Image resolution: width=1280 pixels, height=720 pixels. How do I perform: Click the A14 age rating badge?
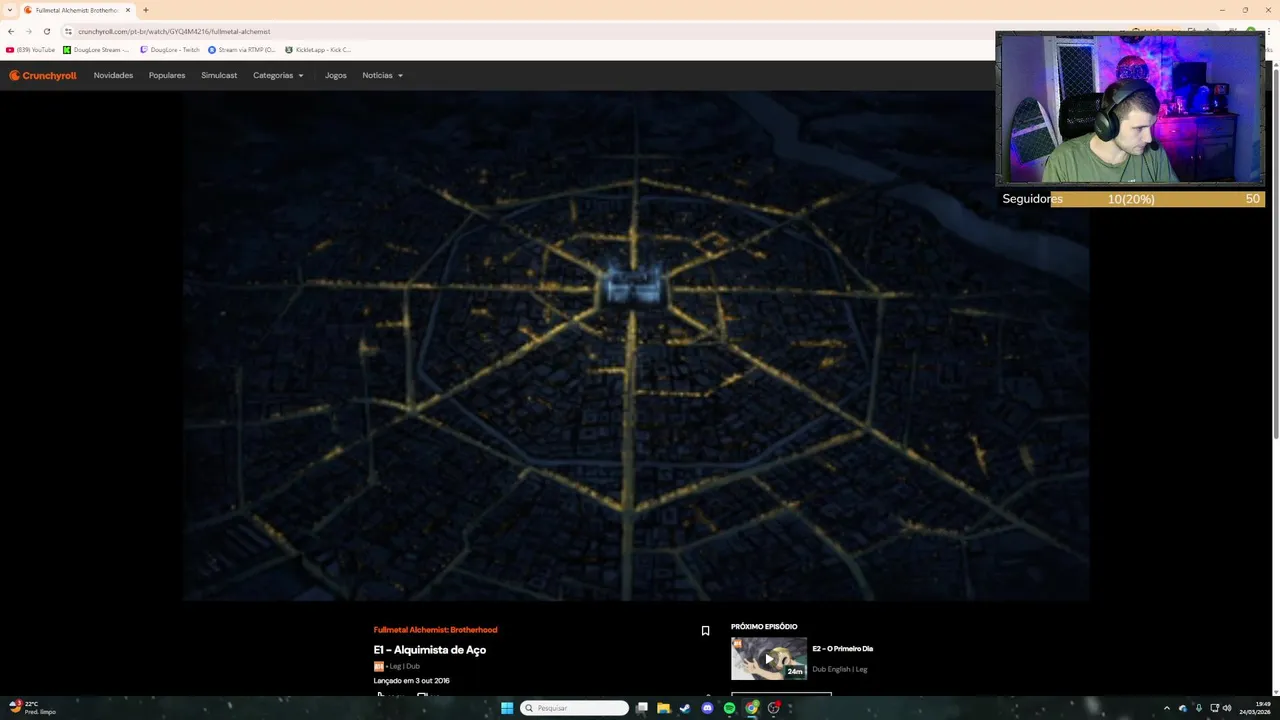pyautogui.click(x=378, y=666)
